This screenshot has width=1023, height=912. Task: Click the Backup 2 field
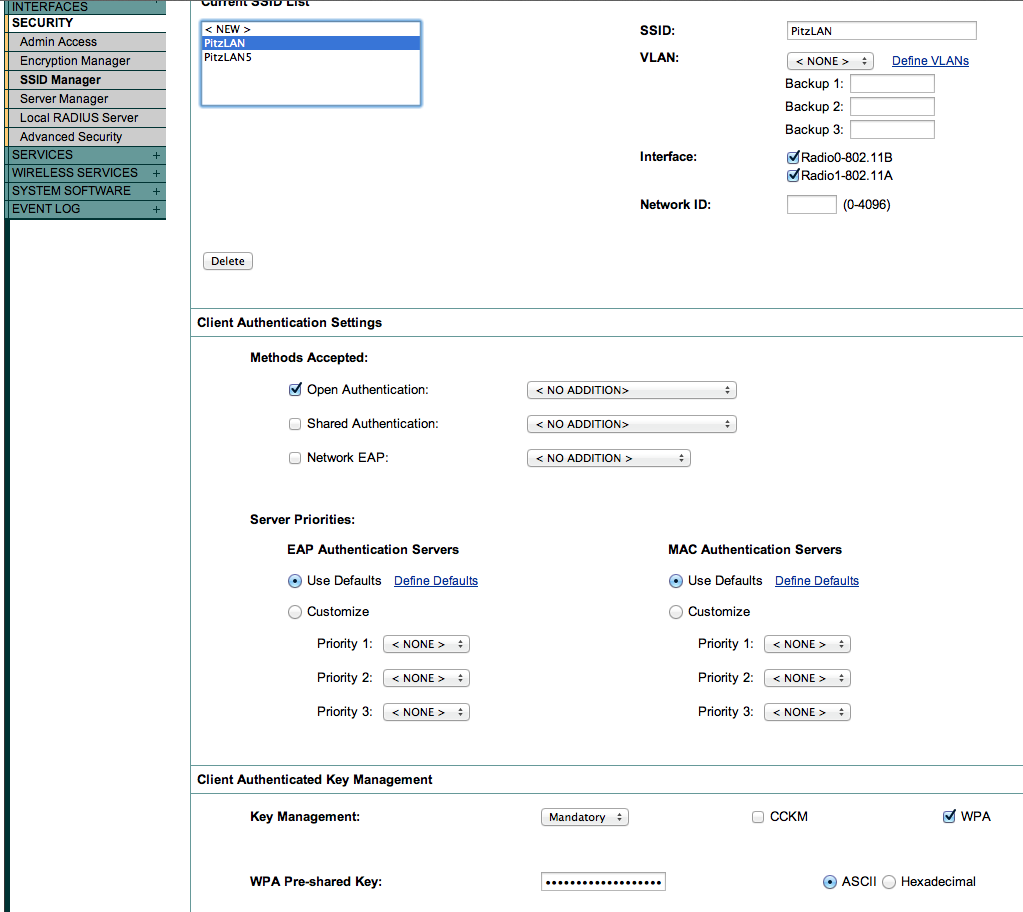tap(892, 106)
